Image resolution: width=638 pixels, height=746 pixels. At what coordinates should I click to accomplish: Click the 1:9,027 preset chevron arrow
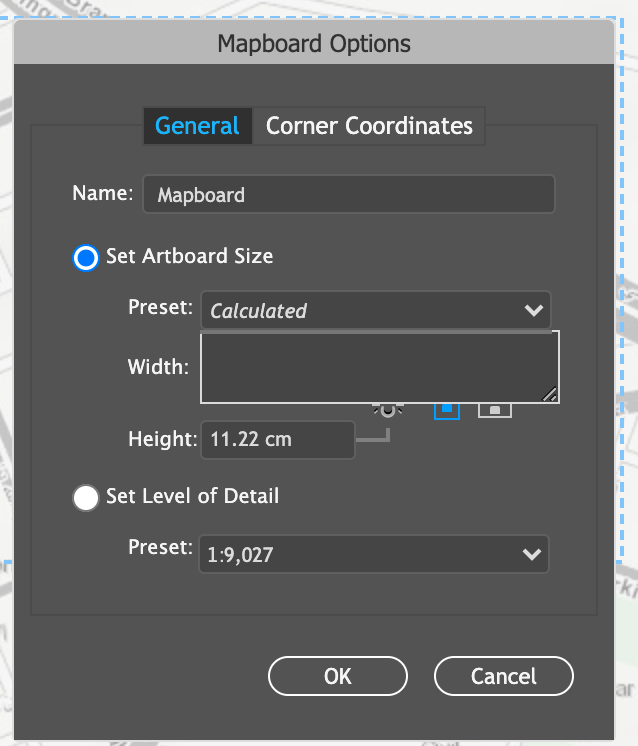pos(533,554)
